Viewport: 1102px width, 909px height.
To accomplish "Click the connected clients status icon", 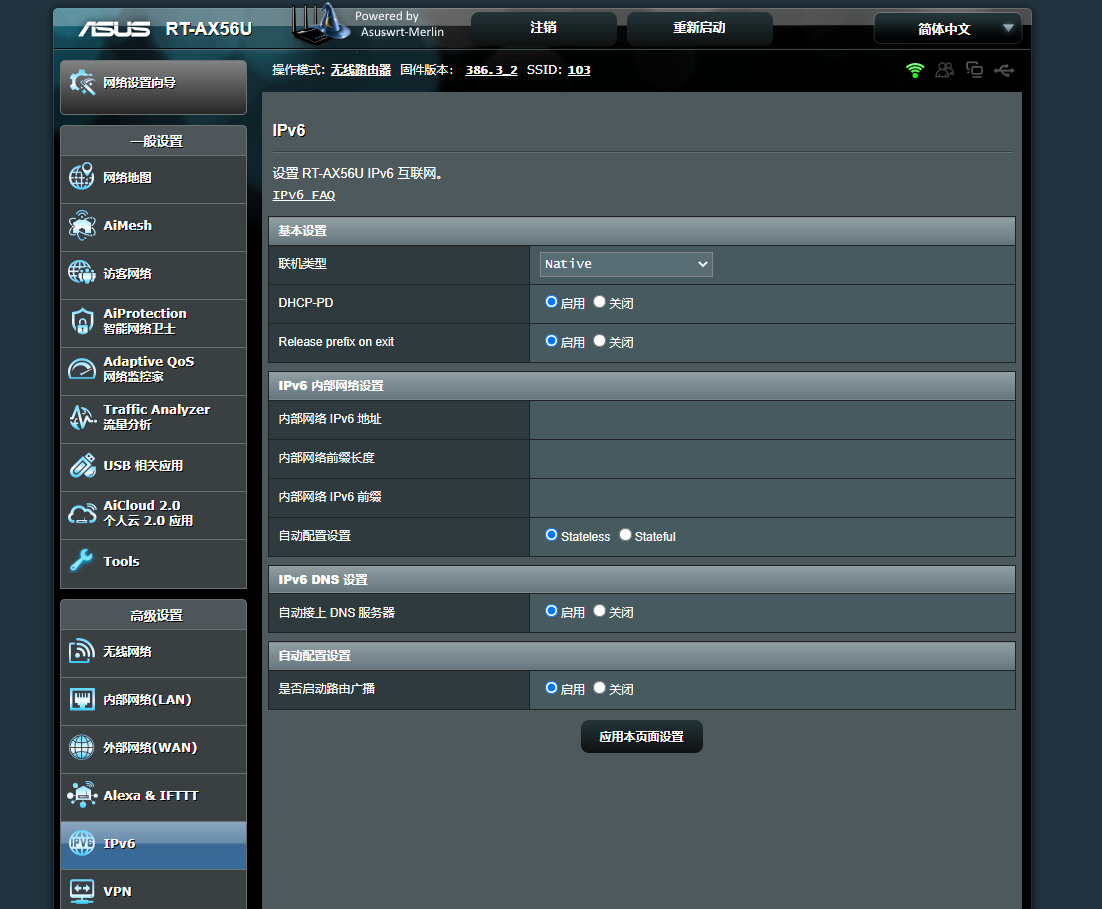I will [944, 70].
